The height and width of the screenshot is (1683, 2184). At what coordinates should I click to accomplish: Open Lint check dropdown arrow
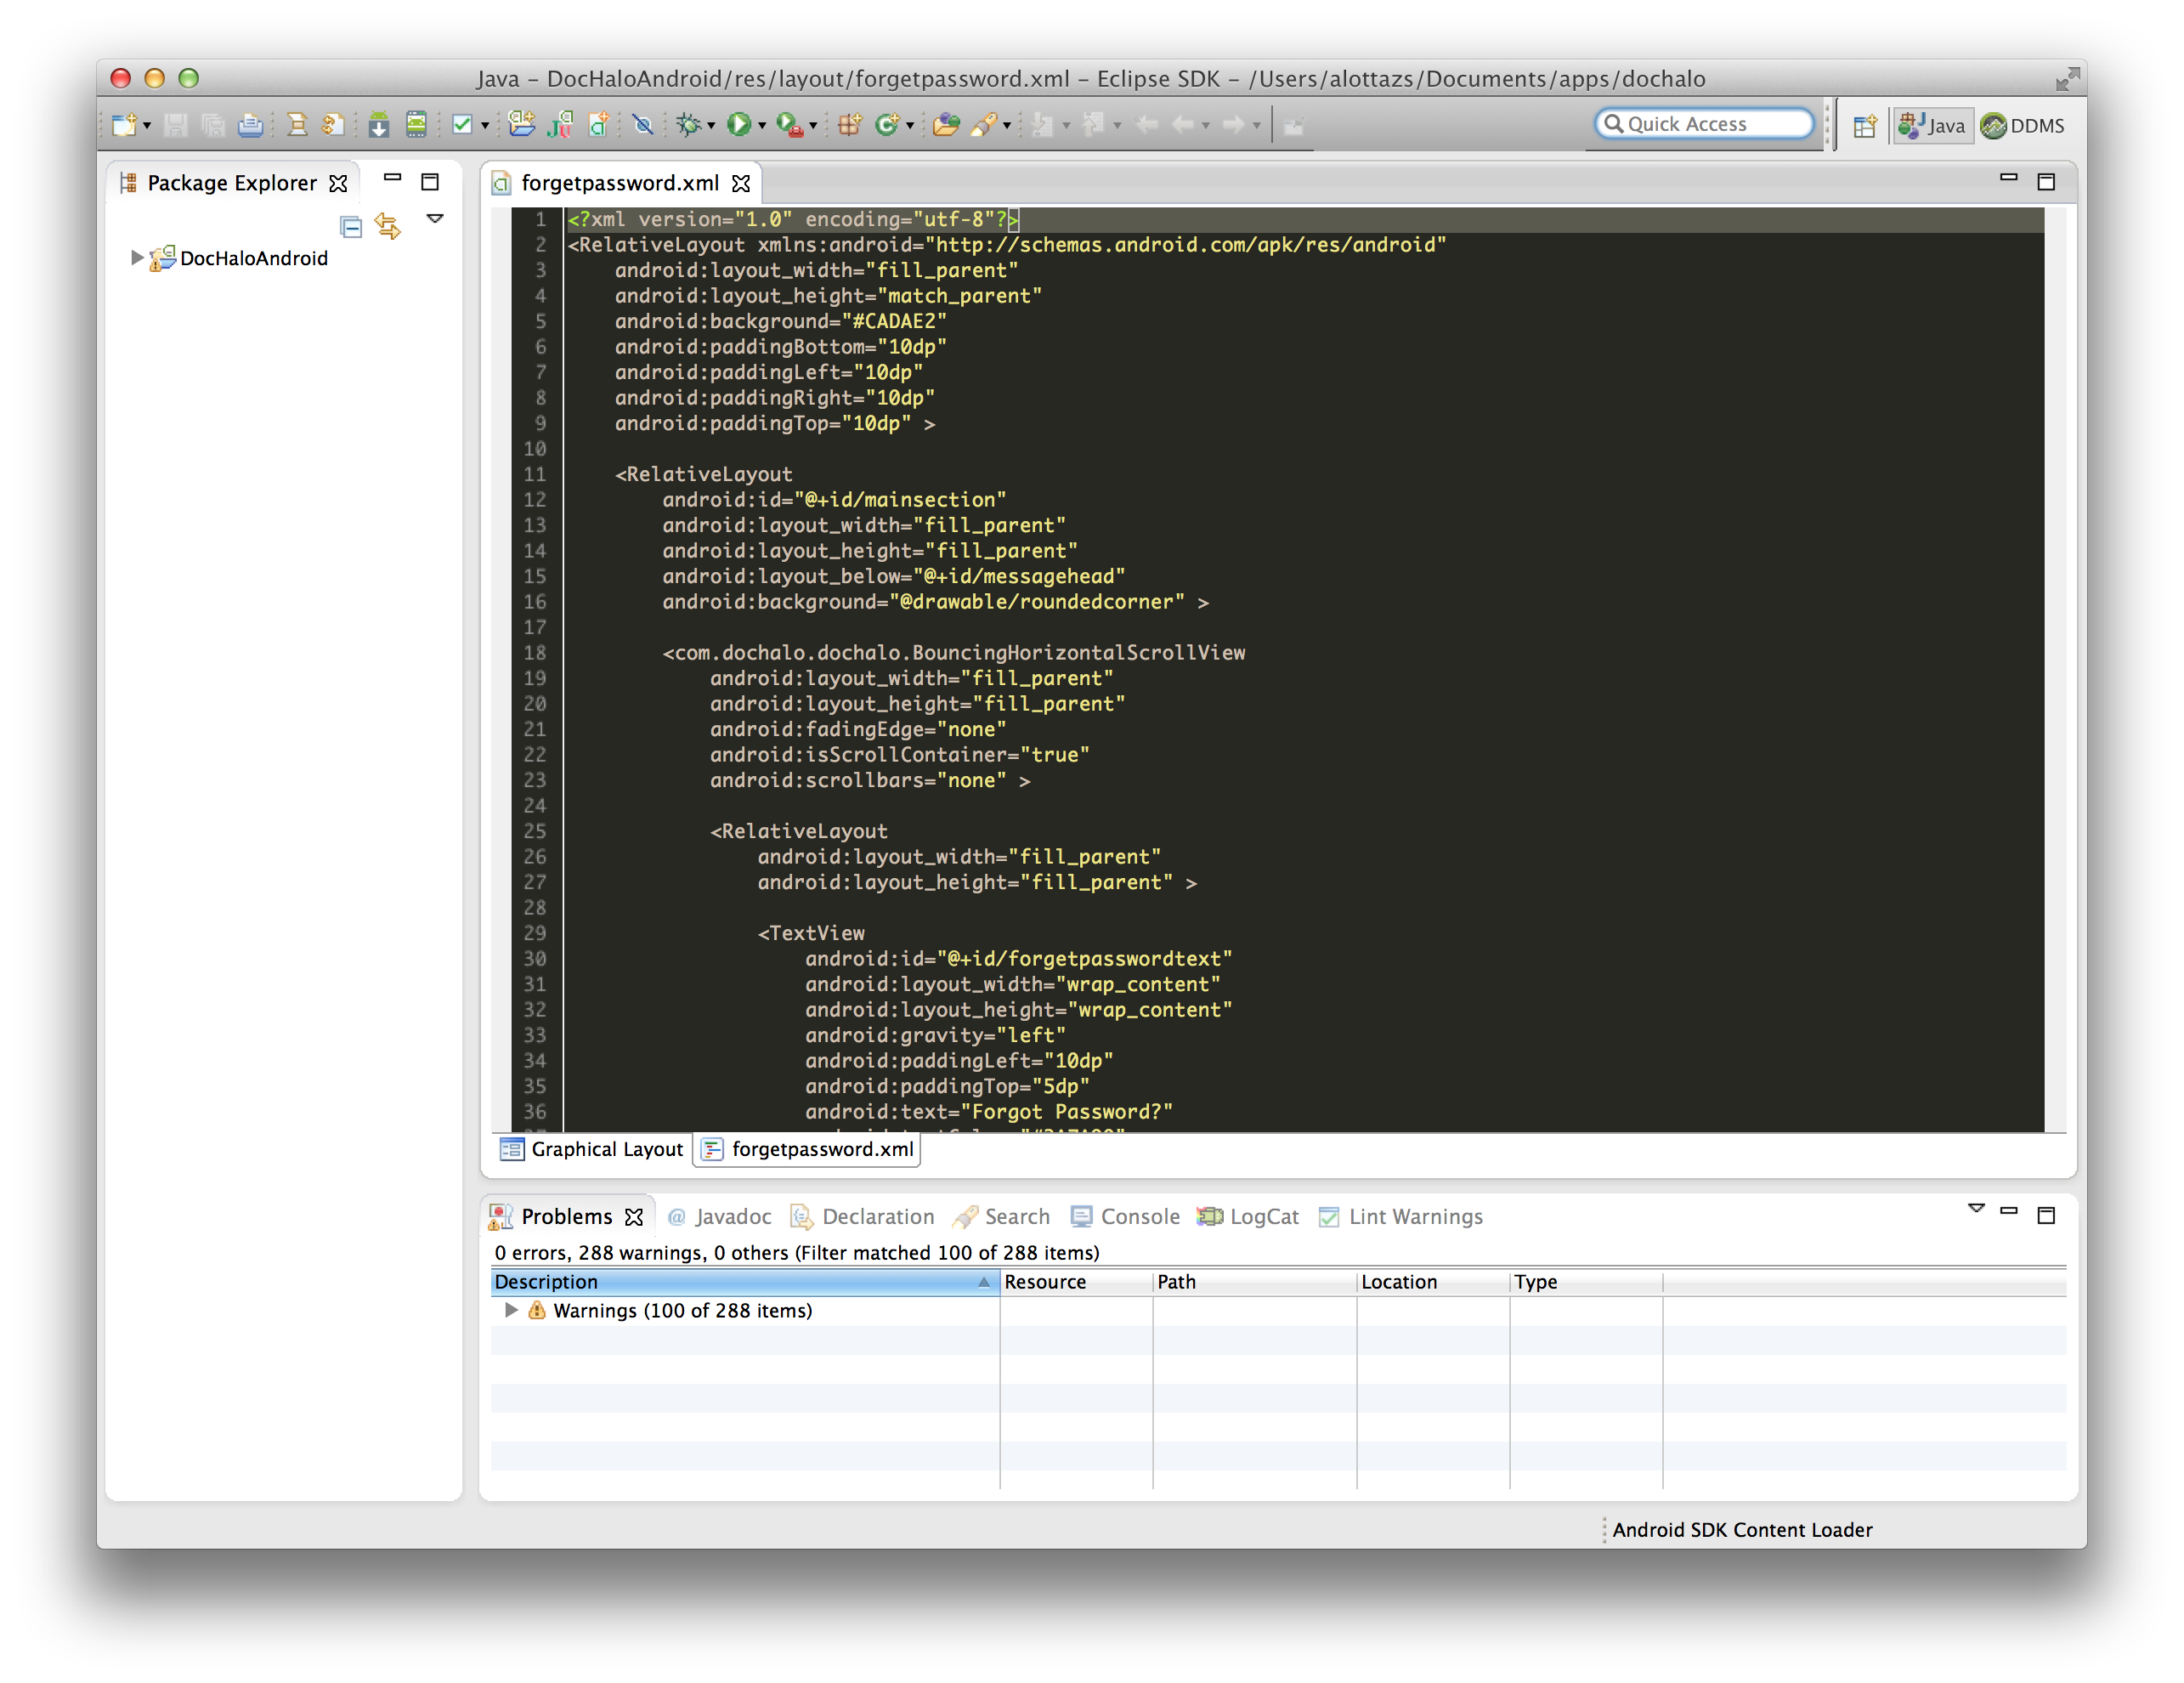point(485,126)
